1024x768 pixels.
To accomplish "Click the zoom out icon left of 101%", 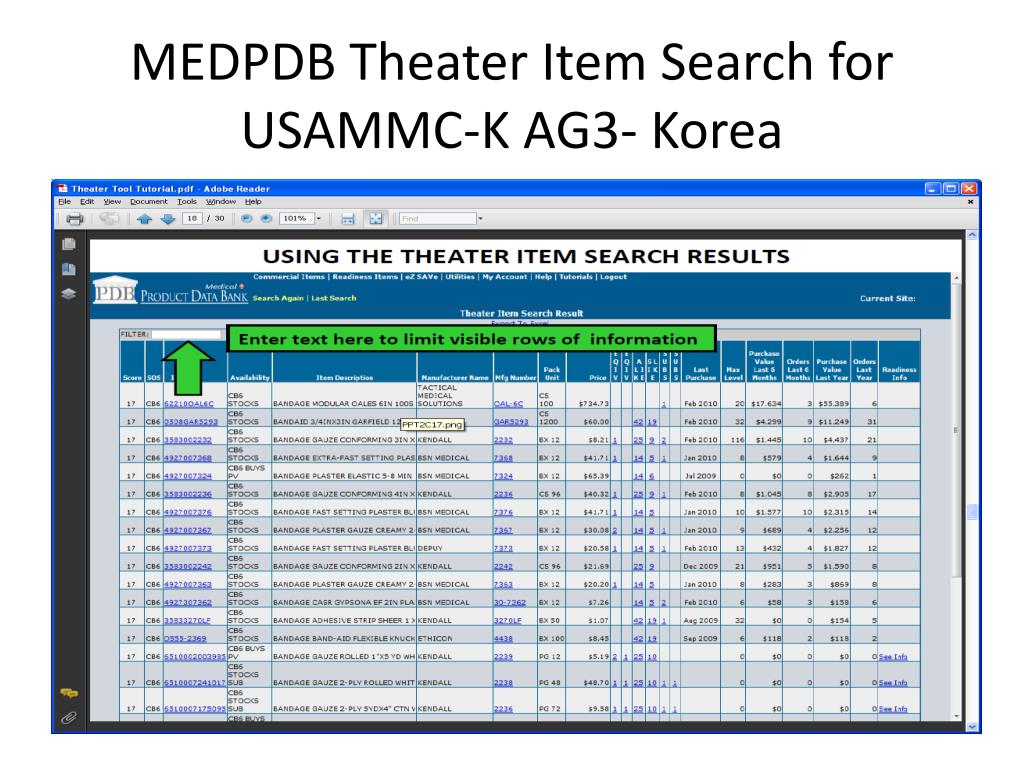I will [x=246, y=219].
